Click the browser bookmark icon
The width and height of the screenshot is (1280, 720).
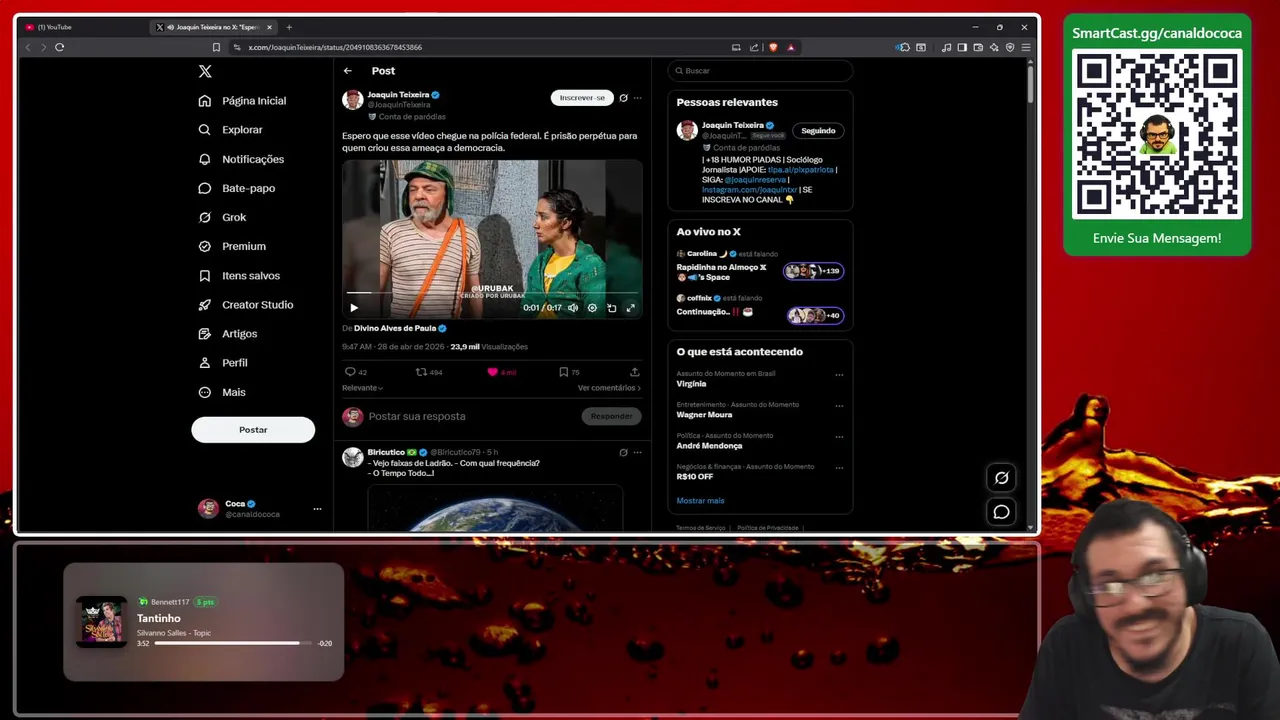(216, 47)
